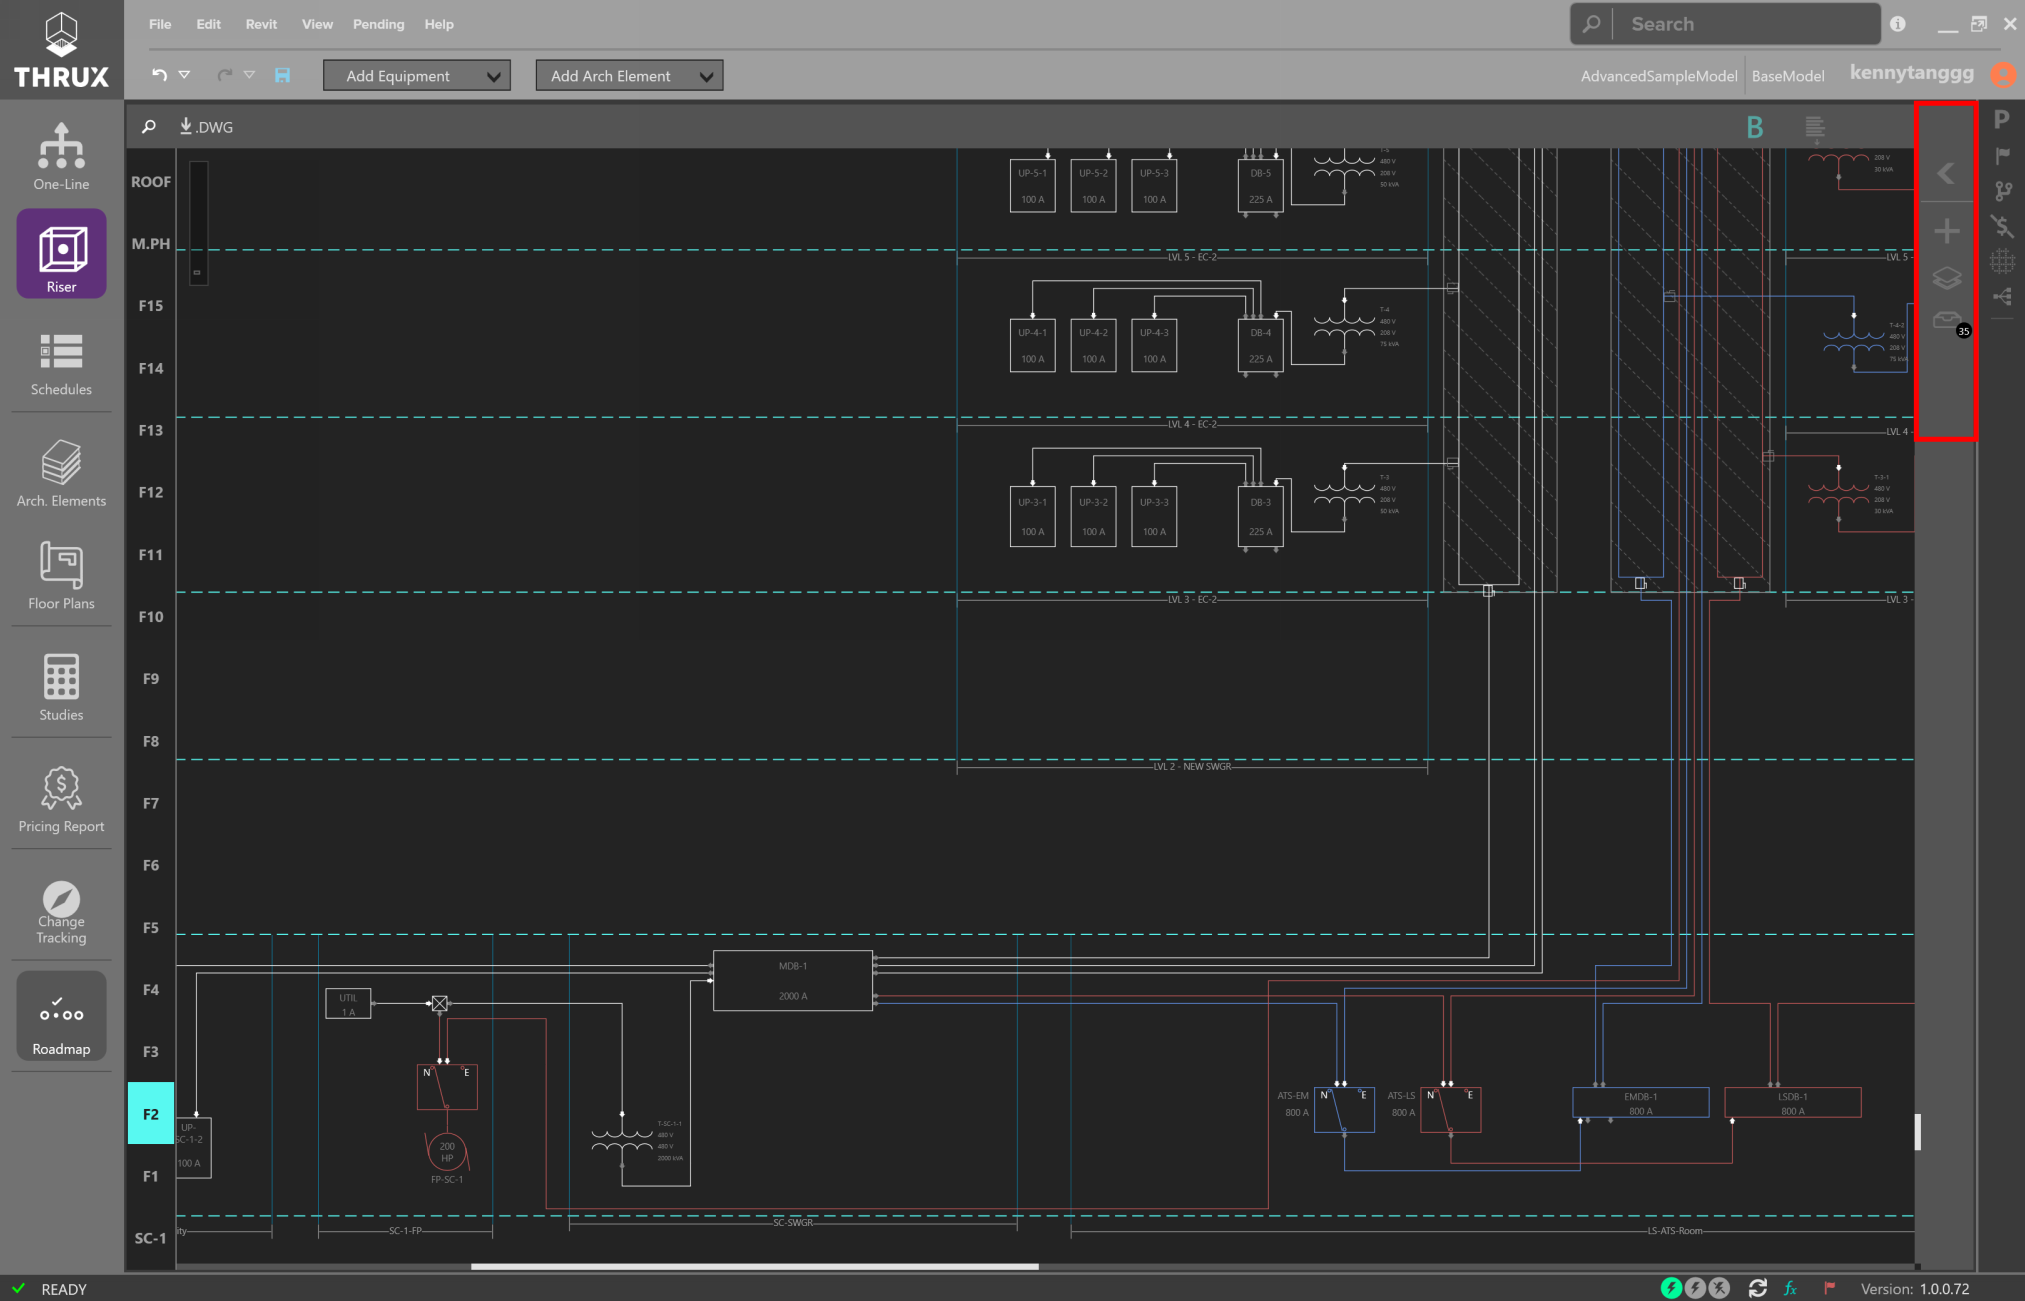The width and height of the screenshot is (2025, 1301).
Task: Open the Schedules section
Action: tap(61, 364)
